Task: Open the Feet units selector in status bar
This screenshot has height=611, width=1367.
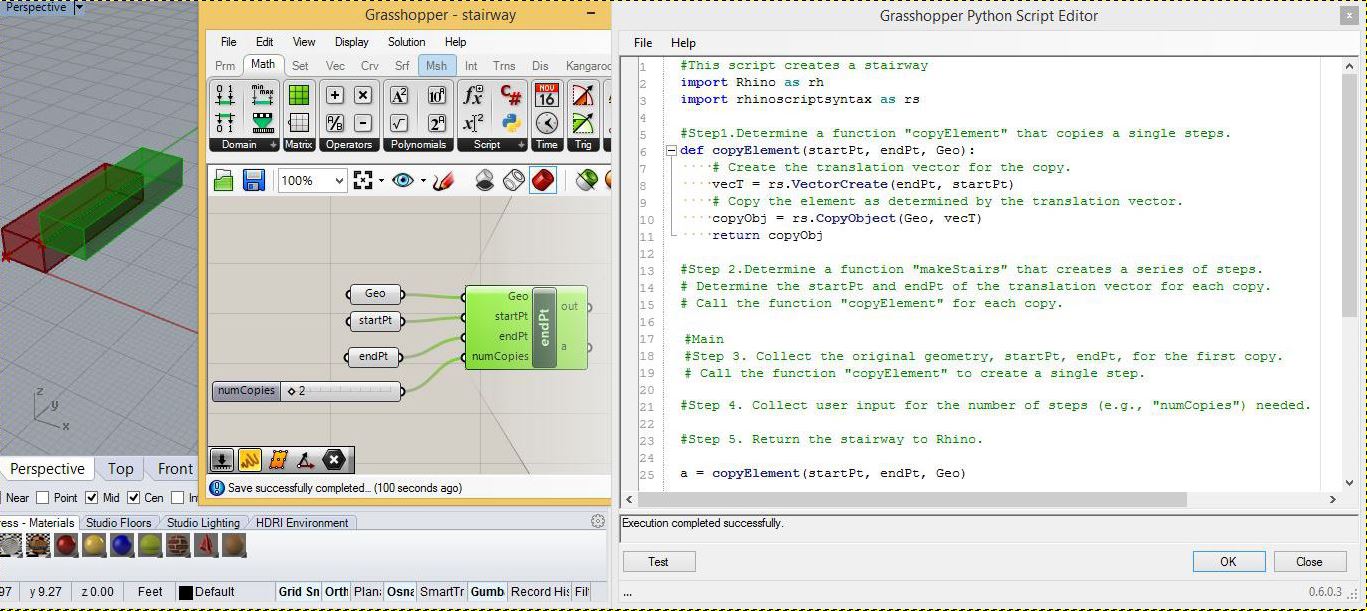Action: coord(150,592)
